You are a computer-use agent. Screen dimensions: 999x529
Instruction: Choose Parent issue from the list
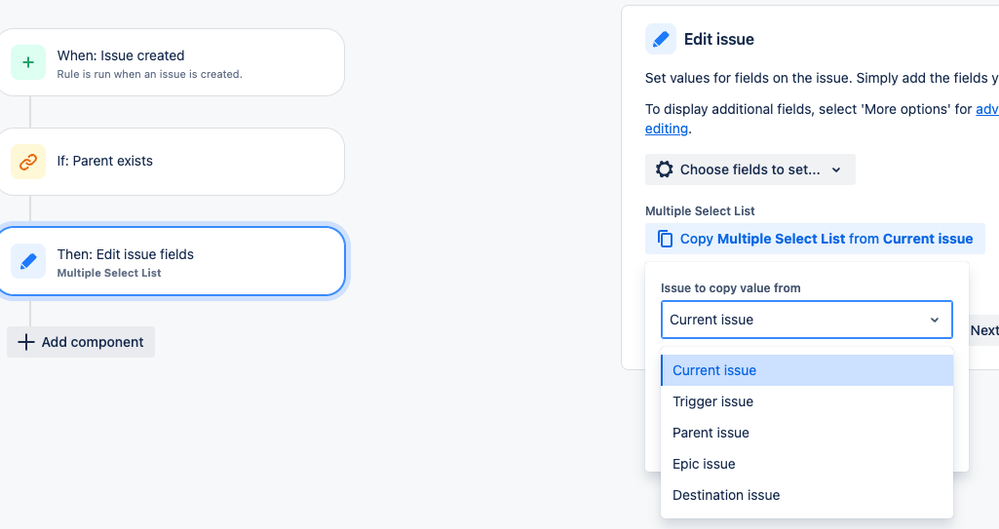(x=807, y=433)
